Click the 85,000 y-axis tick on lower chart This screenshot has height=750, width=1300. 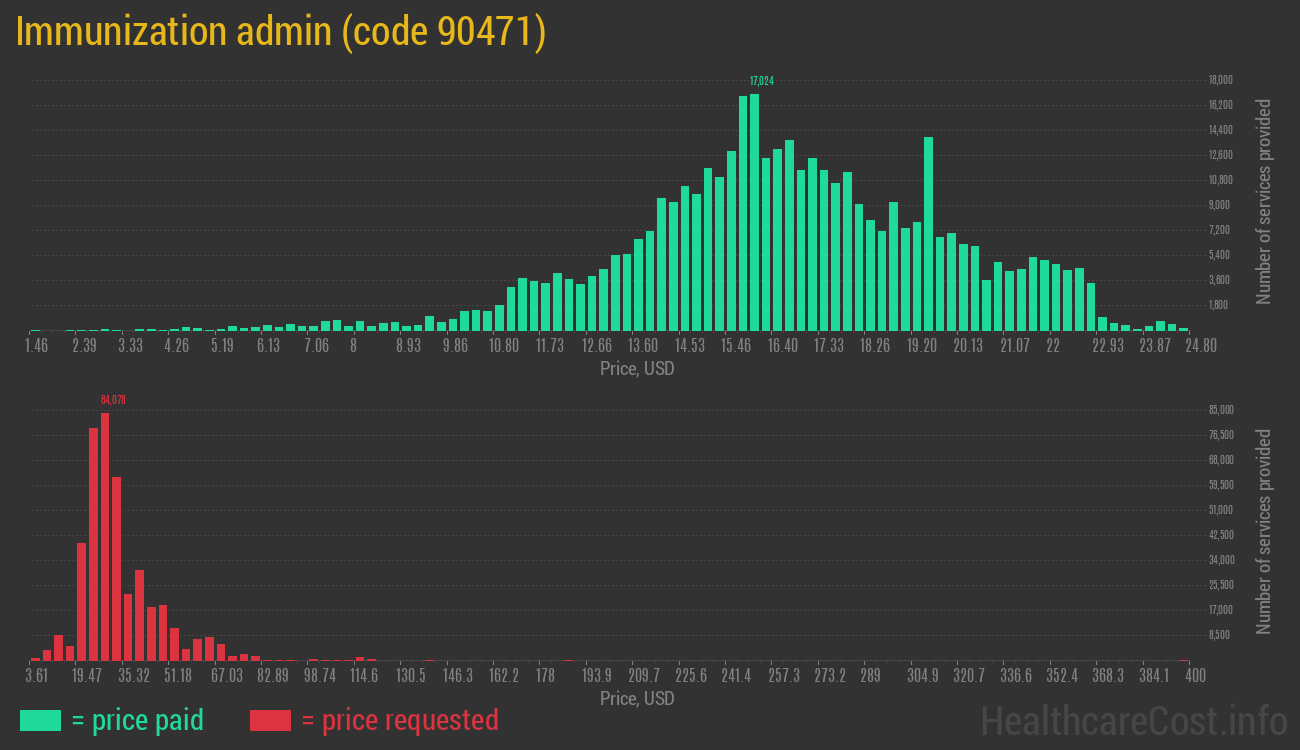(1220, 410)
